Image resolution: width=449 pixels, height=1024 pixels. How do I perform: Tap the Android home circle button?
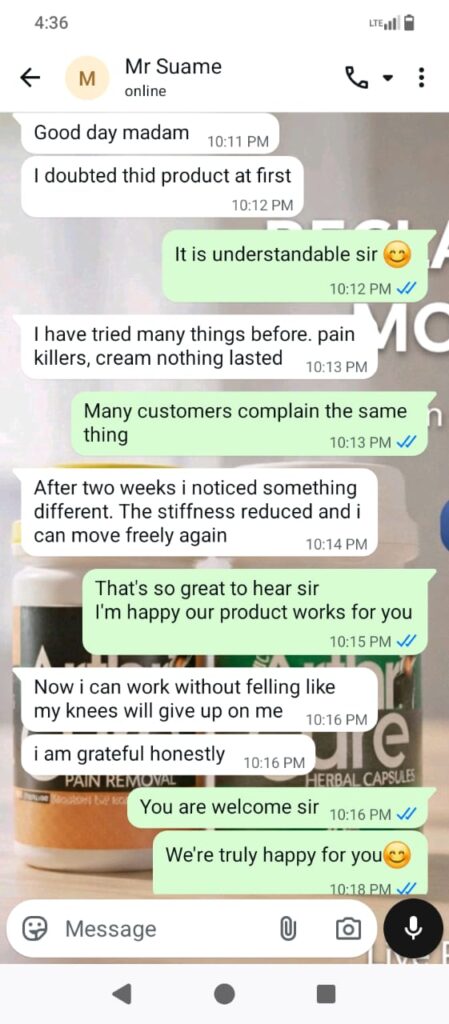224,994
